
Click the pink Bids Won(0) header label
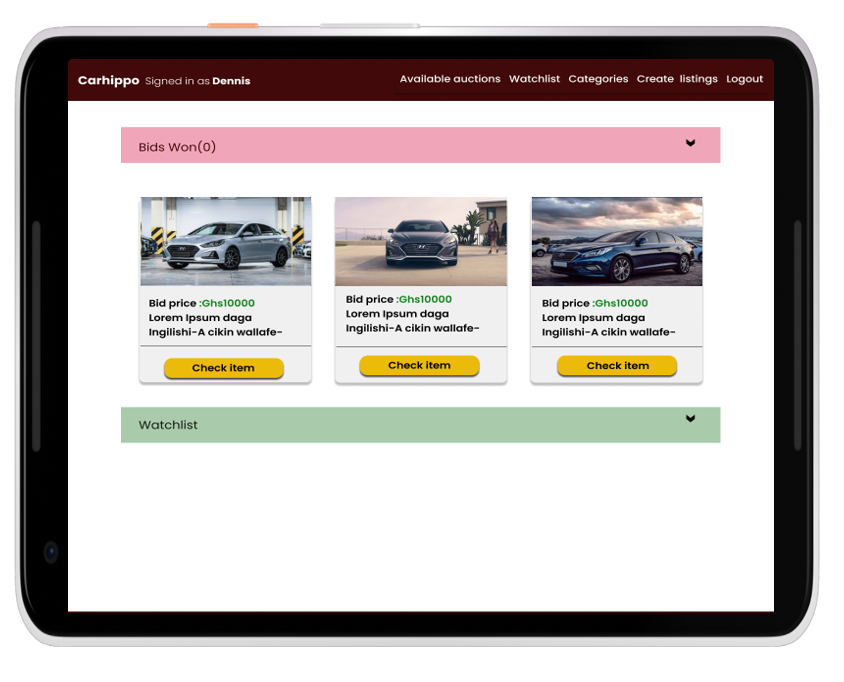177,147
